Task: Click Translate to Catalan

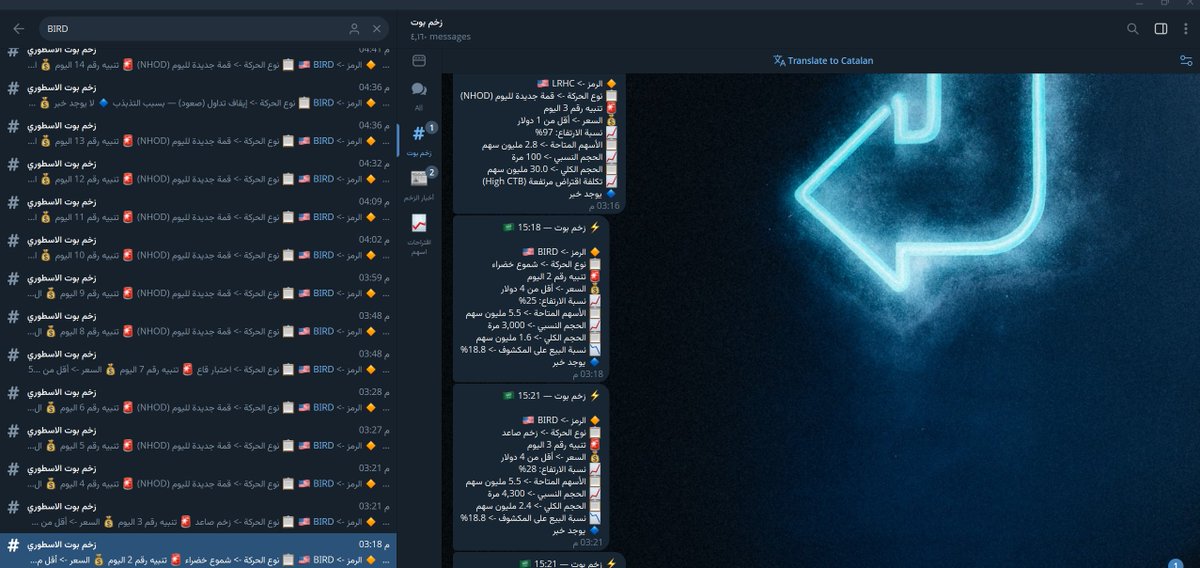Action: pos(823,60)
